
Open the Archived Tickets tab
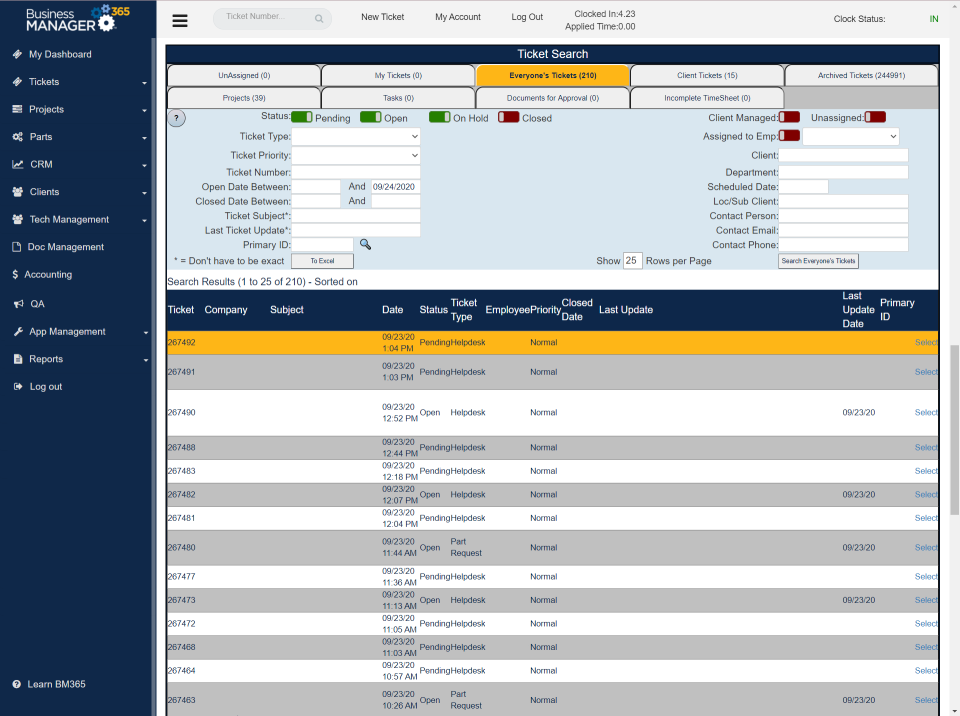coord(862,74)
